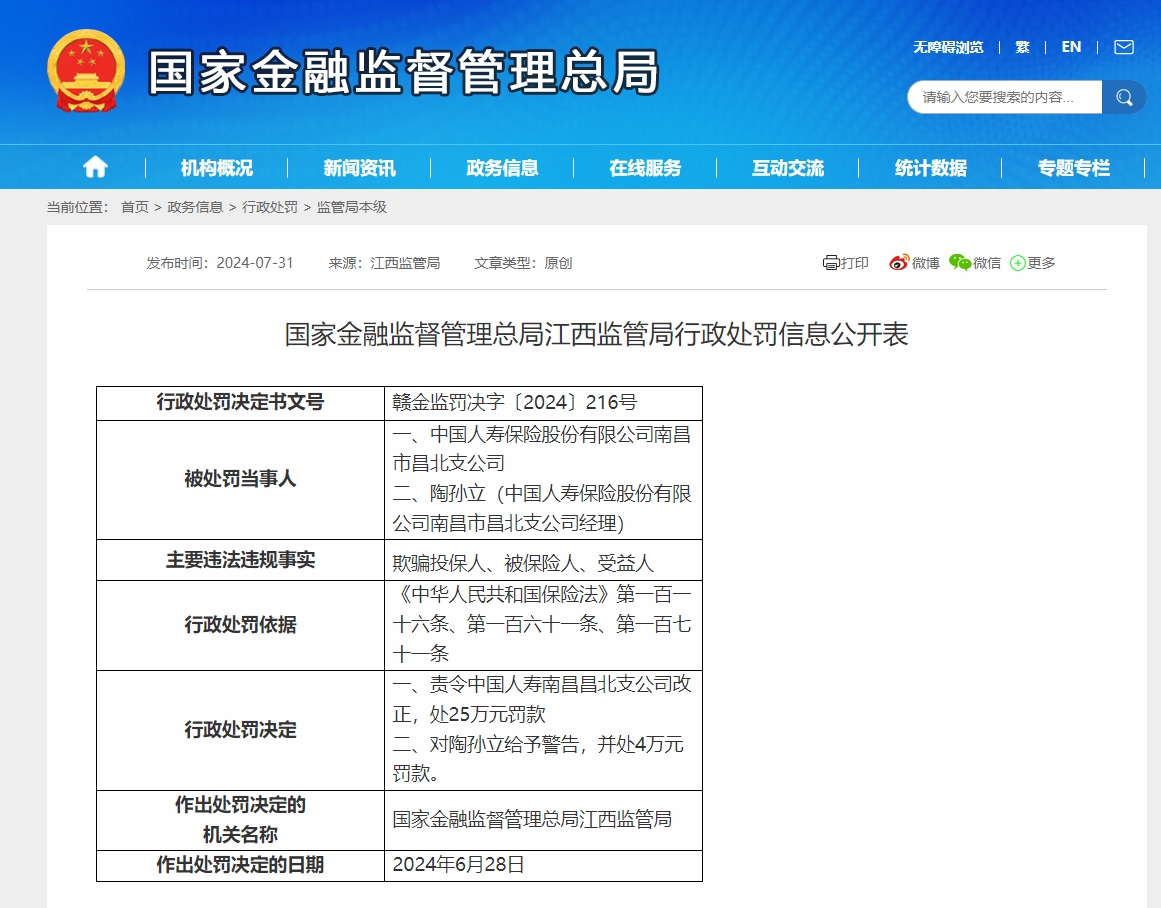Screen dimensions: 1161x908
Task: Click the national emblem logo
Action: tap(86, 72)
